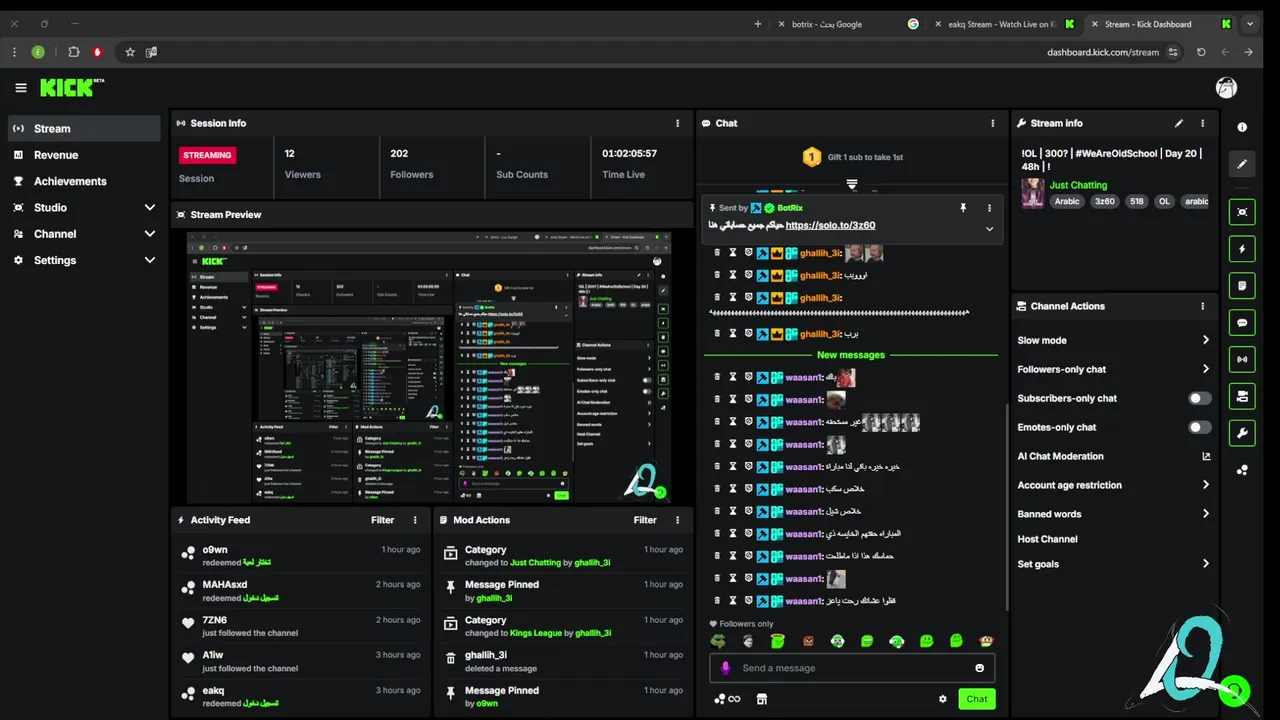Viewport: 1280px width, 720px height.
Task: Click the Arabic tag in Stream Info
Action: (1067, 201)
